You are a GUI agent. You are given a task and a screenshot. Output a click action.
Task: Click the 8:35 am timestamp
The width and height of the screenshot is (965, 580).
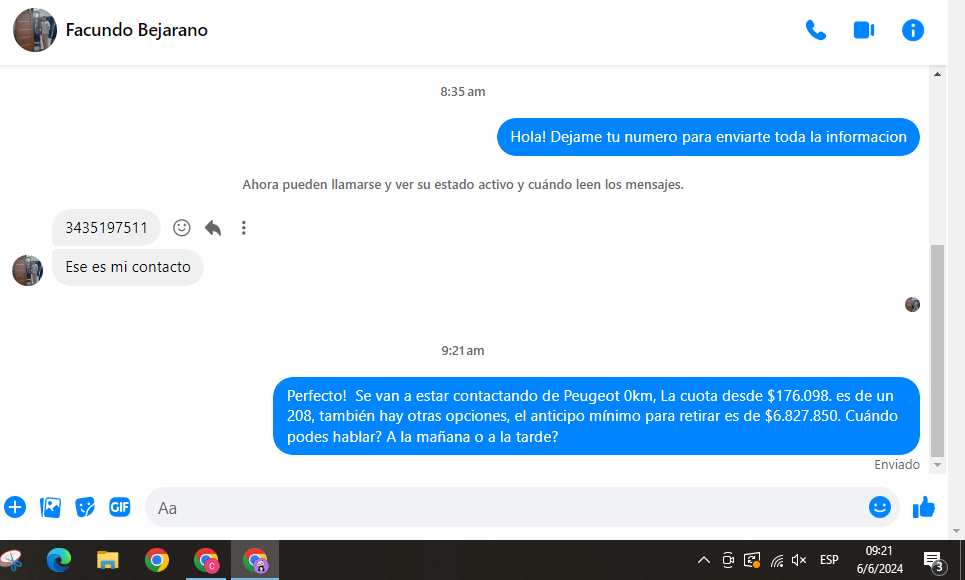tap(463, 92)
